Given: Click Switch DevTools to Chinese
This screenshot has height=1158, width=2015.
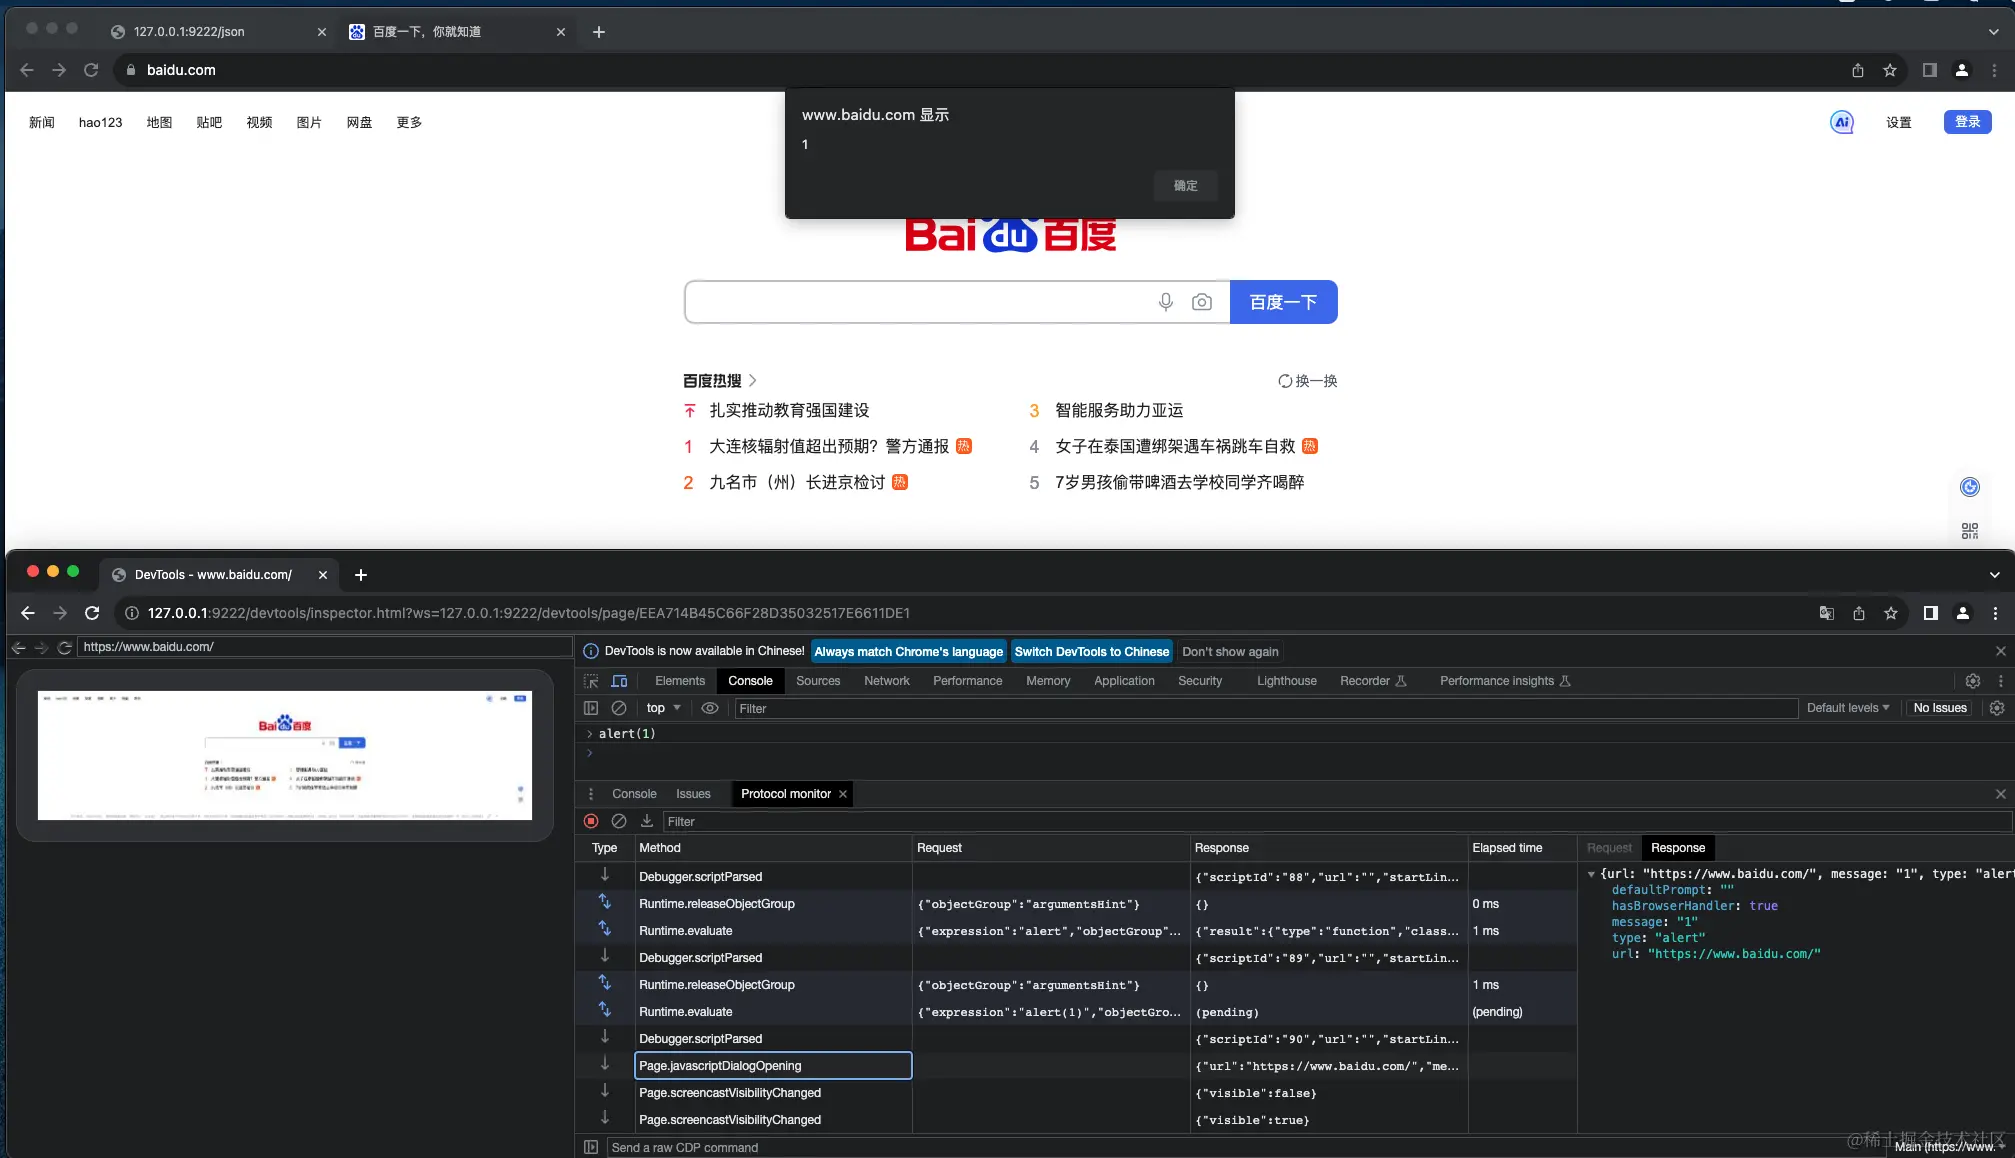Looking at the screenshot, I should coord(1091,652).
